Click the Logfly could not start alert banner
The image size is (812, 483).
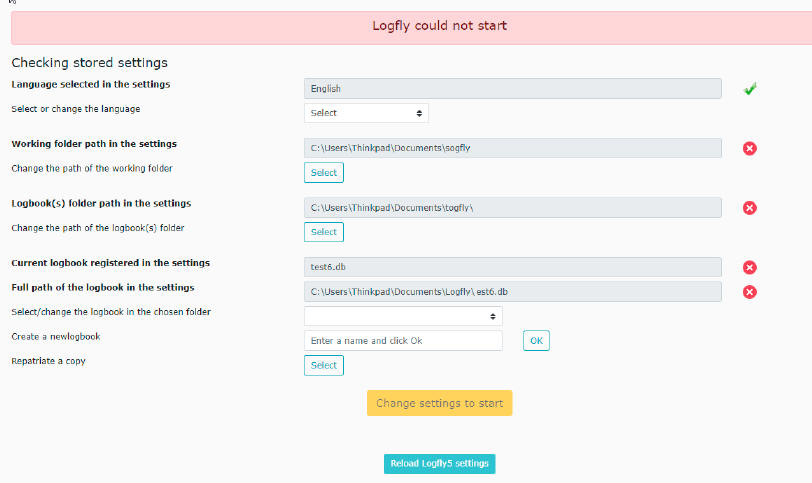[x=412, y=28]
